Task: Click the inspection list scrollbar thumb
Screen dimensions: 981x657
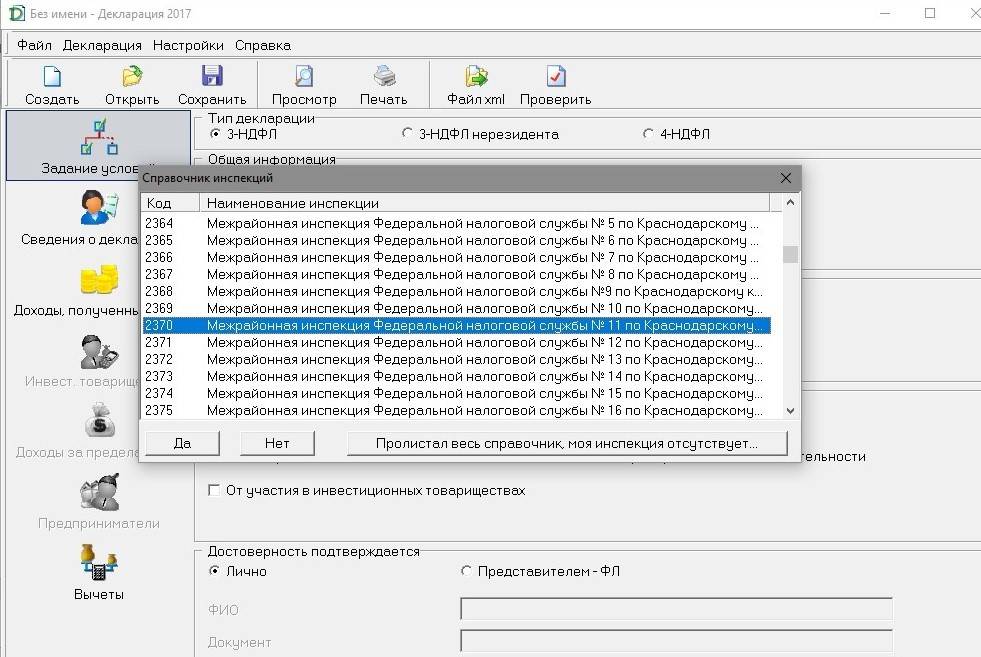Action: [790, 254]
